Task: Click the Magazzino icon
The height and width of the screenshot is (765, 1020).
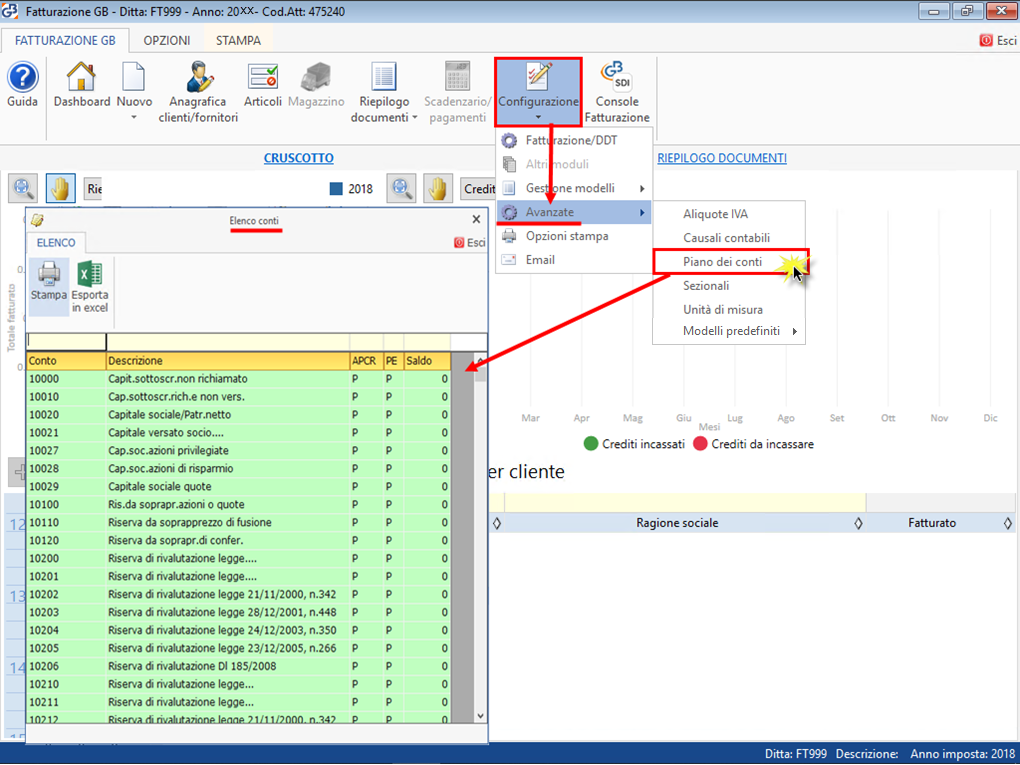Action: pyautogui.click(x=315, y=77)
